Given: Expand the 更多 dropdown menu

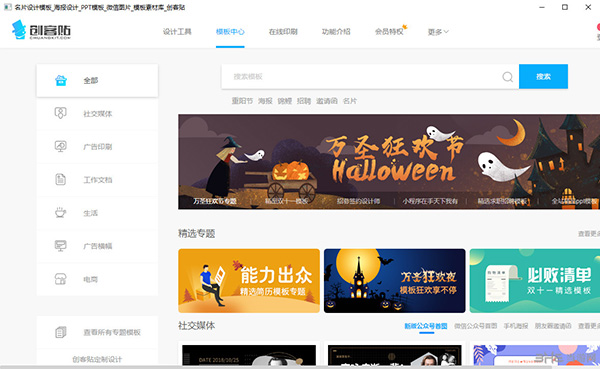Looking at the screenshot, I should coord(438,32).
